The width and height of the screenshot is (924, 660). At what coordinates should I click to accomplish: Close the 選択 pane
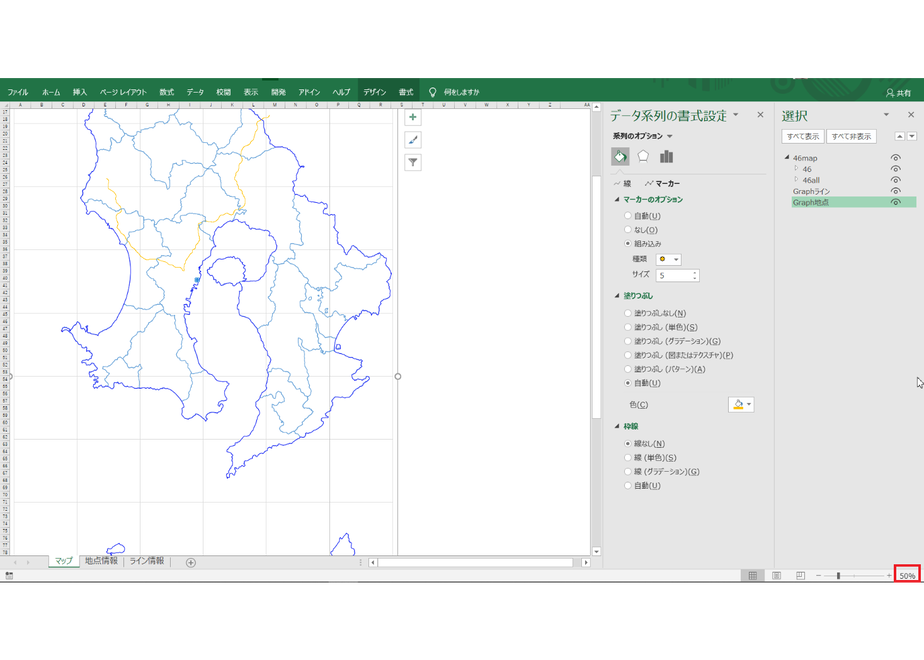pos(911,115)
